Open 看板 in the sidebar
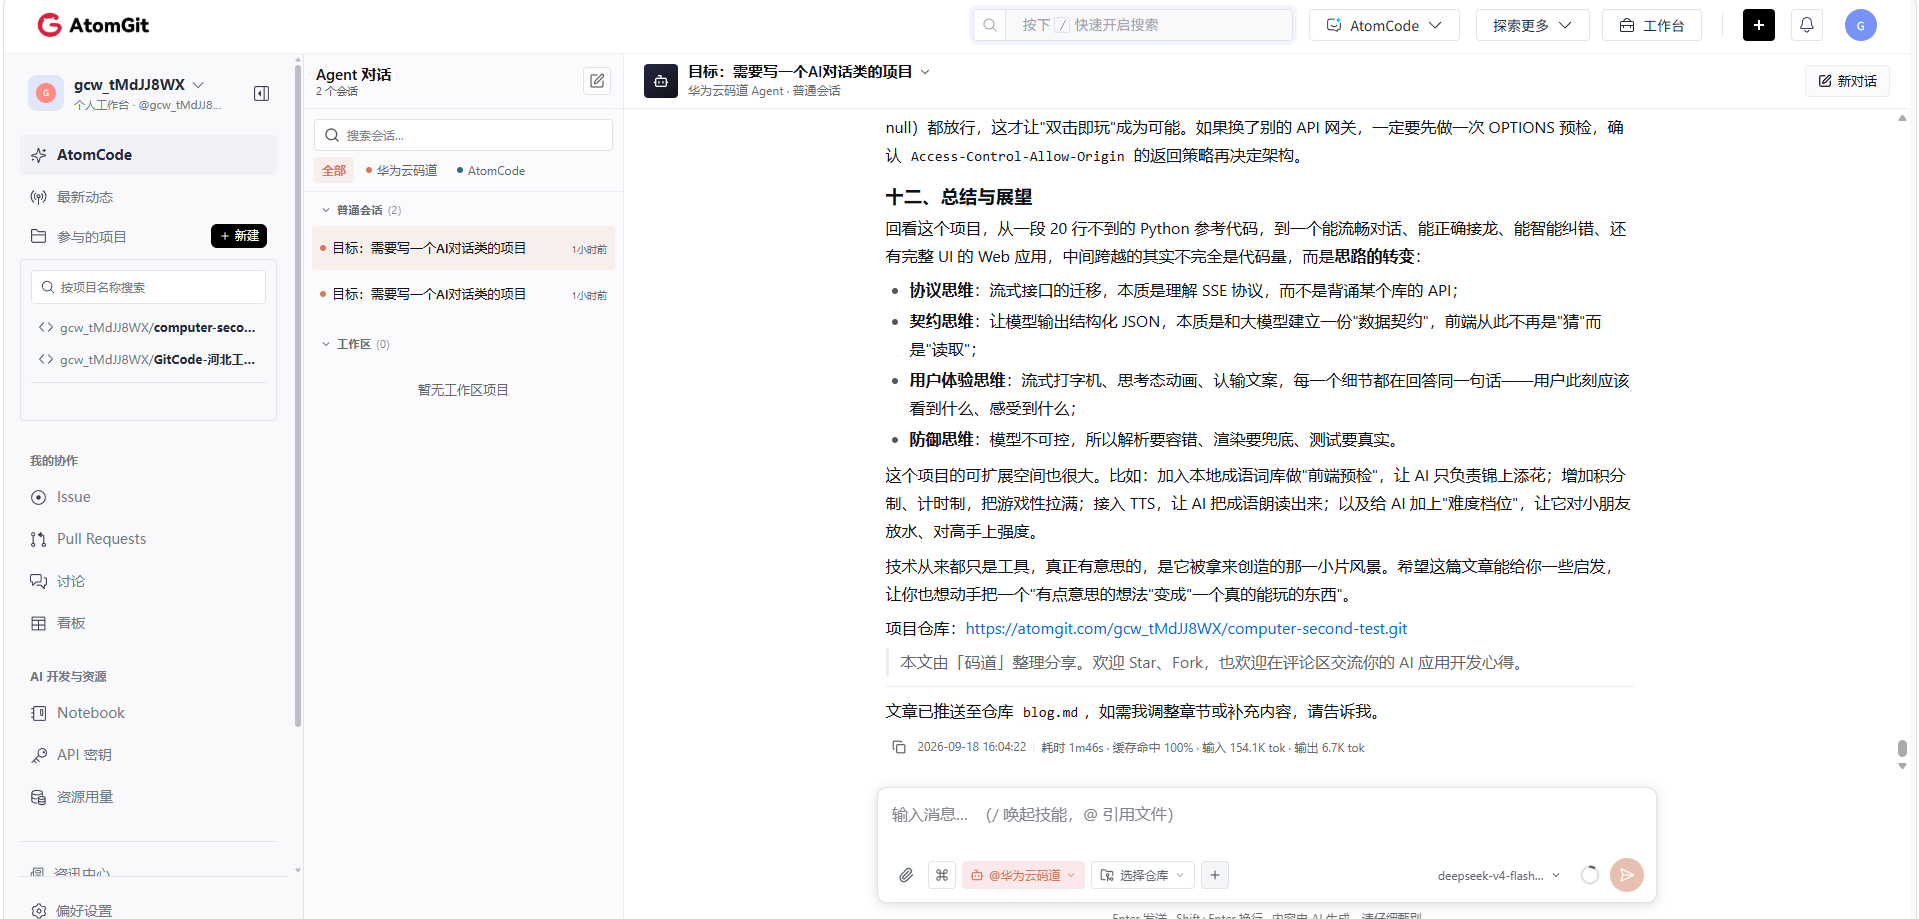The height and width of the screenshot is (919, 1919). pyautogui.click(x=58, y=623)
